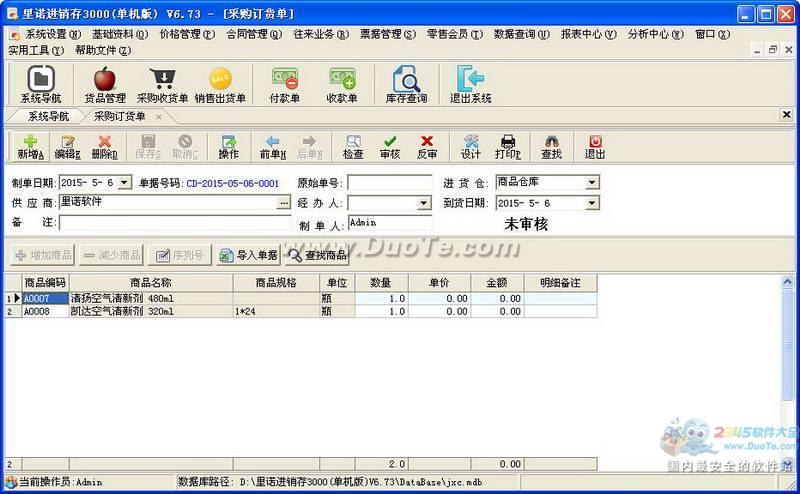The image size is (800, 494).
Task: Click the 供应商 field with 里诺软件
Action: tap(168, 203)
